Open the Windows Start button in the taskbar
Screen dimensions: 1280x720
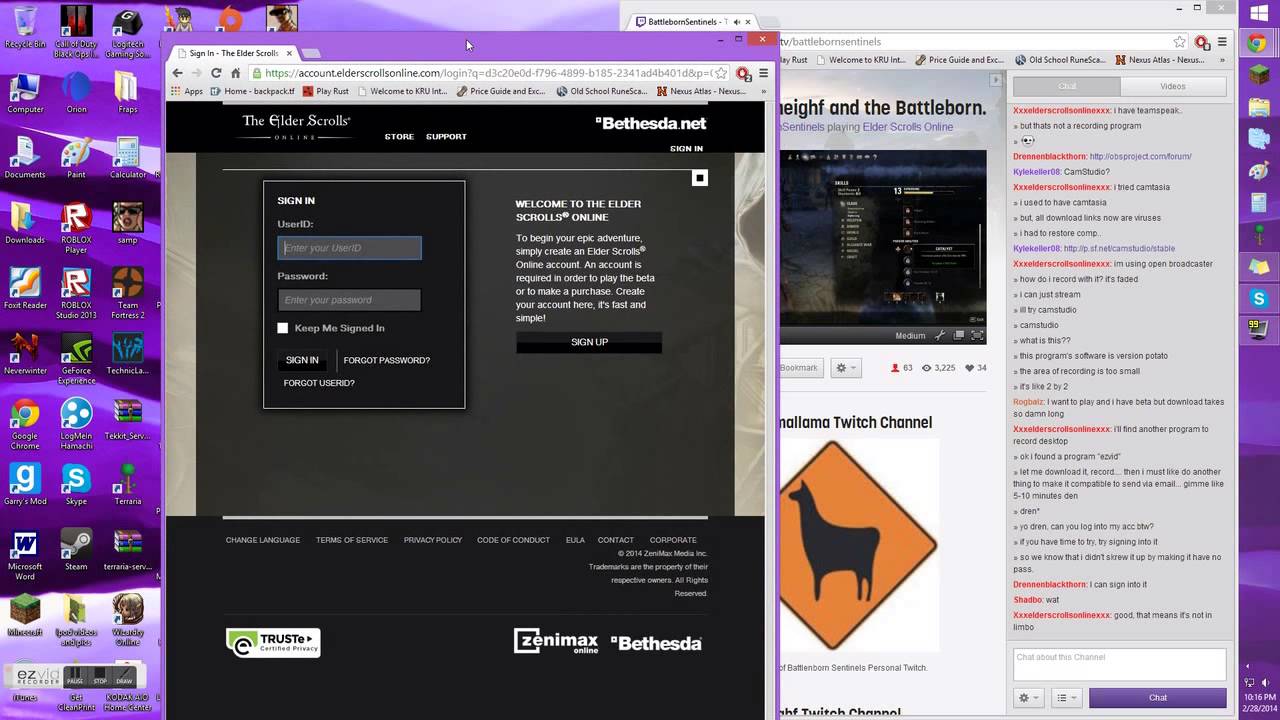point(1258,13)
